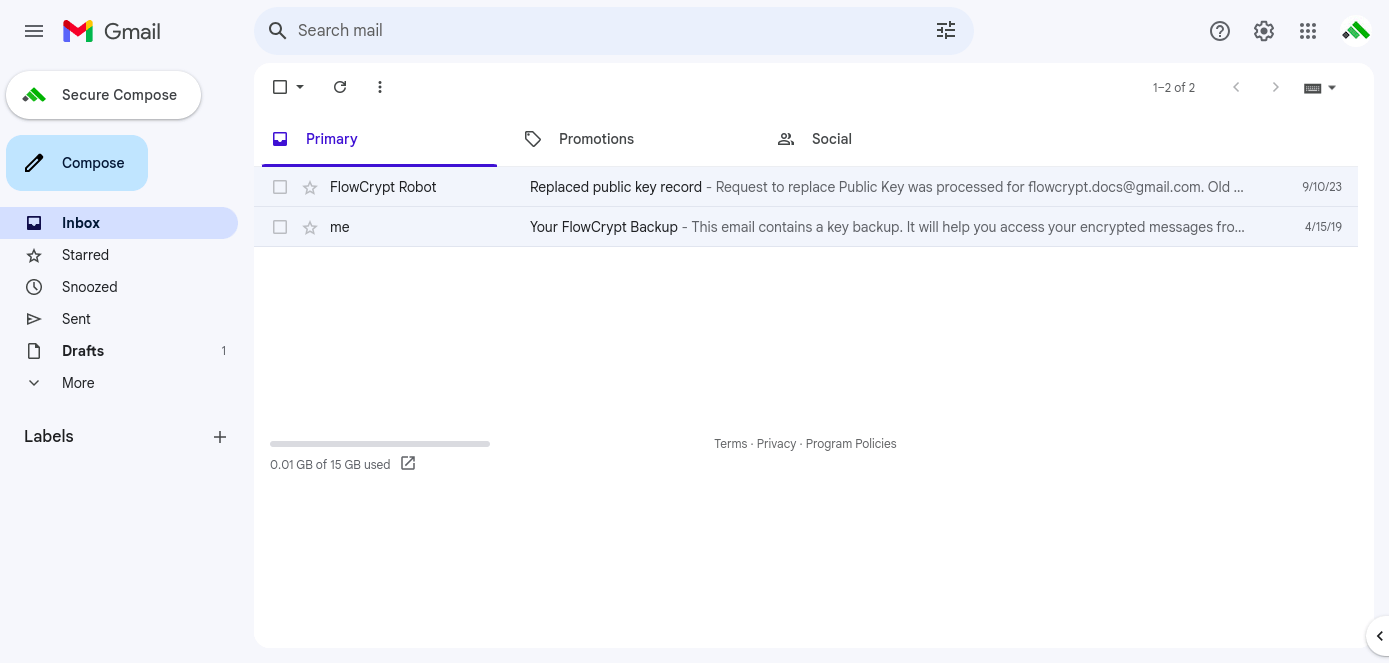The height and width of the screenshot is (663, 1389).
Task: Click the storage usage bar
Action: (380, 443)
